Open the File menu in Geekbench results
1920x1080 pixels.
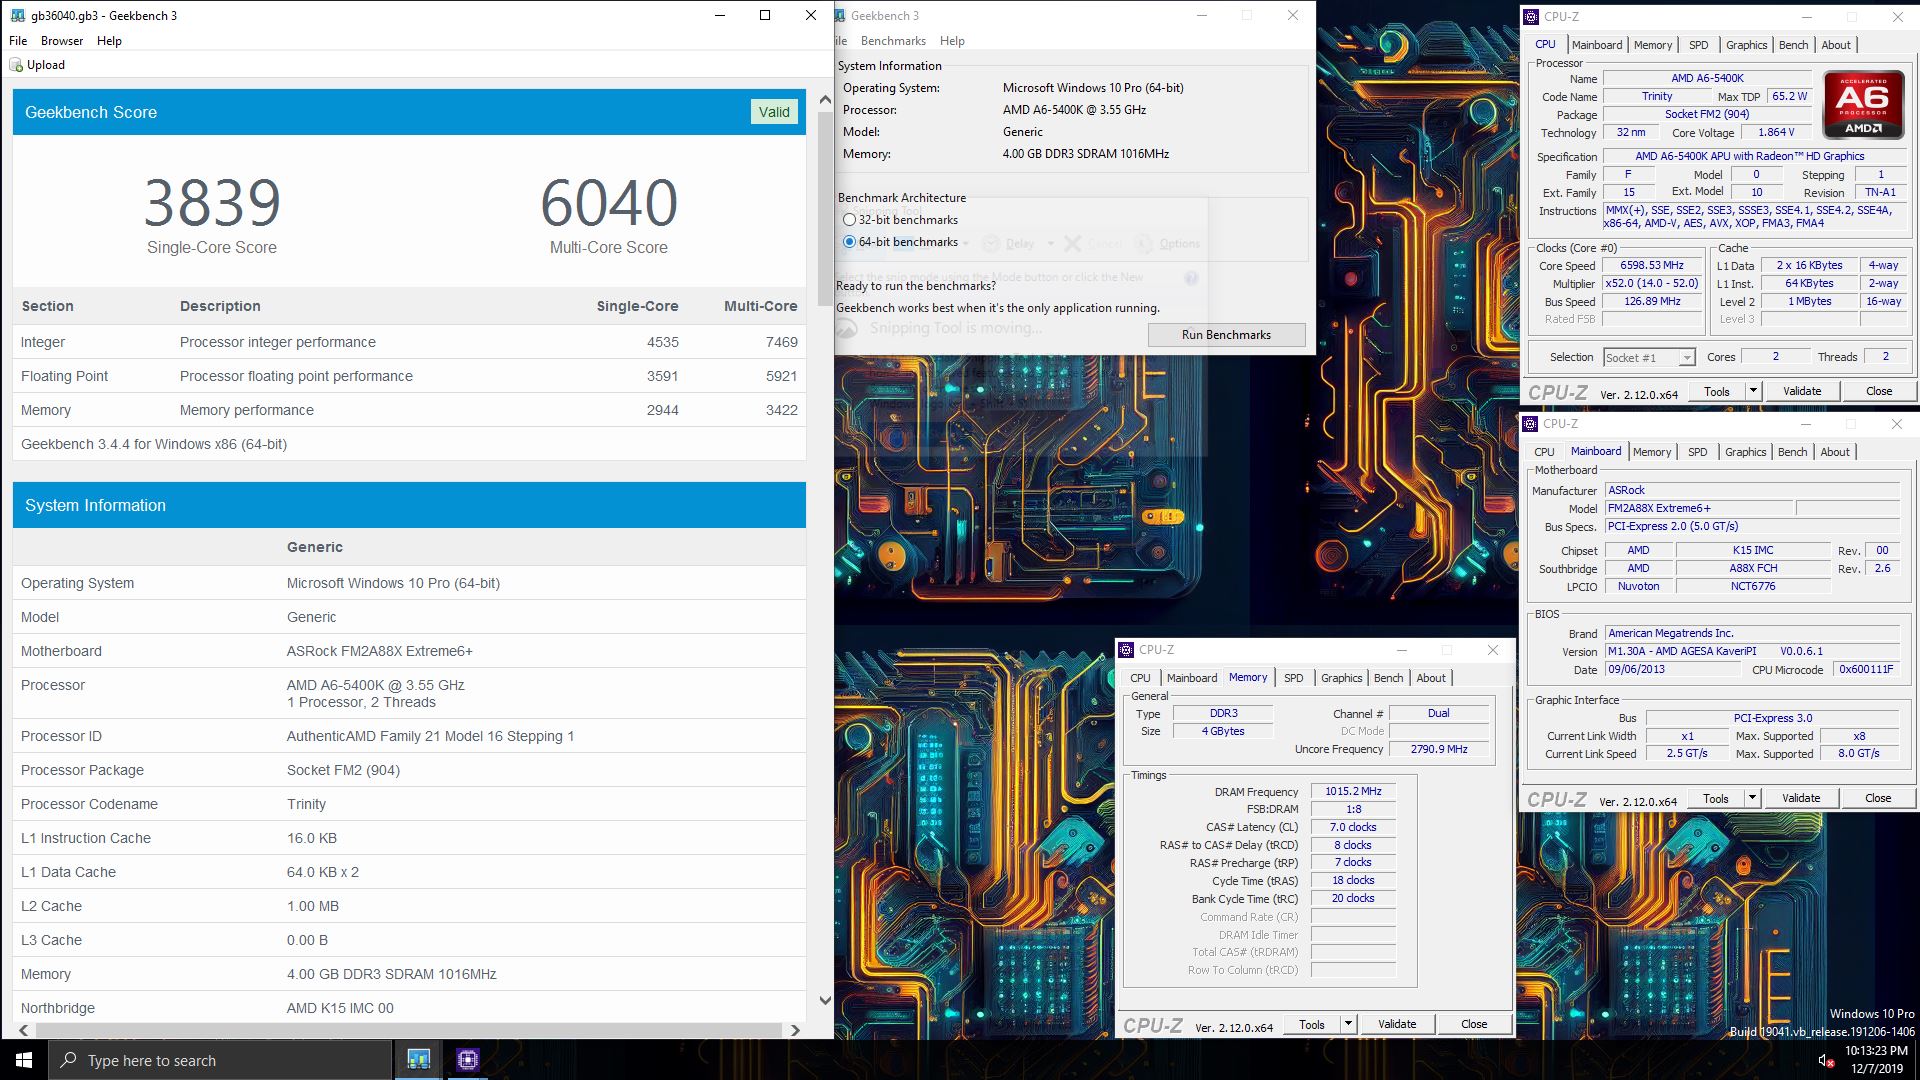18,41
